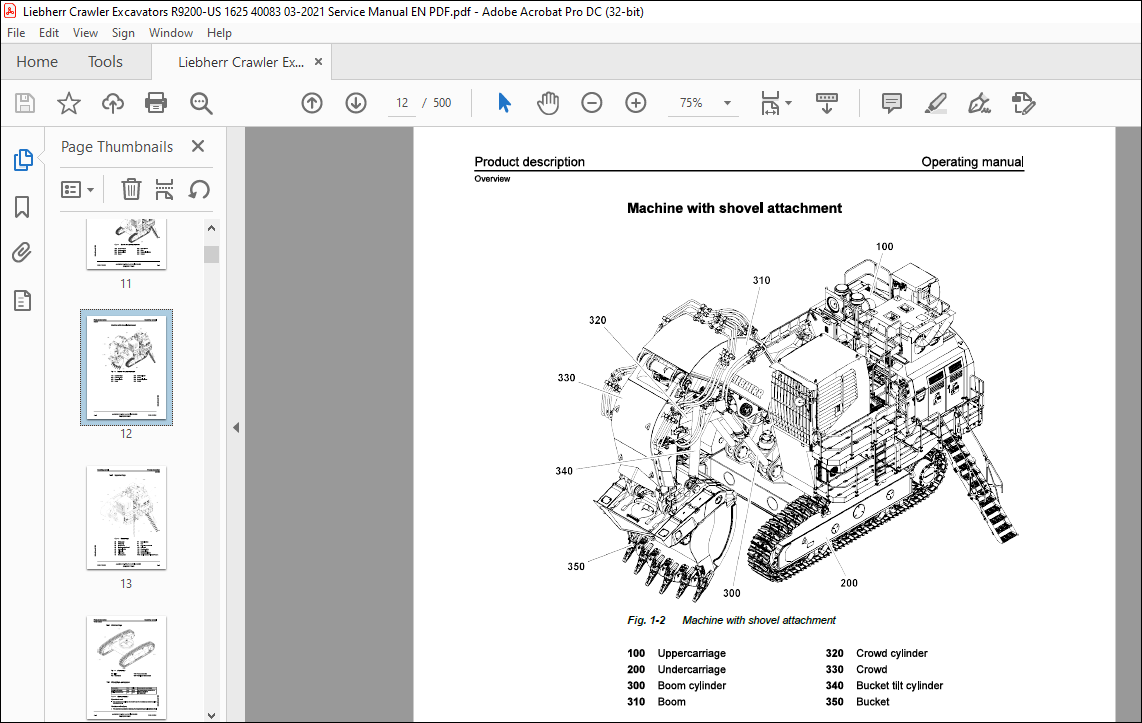Open the Layers/content document pane icon
The image size is (1142, 723).
(x=23, y=300)
